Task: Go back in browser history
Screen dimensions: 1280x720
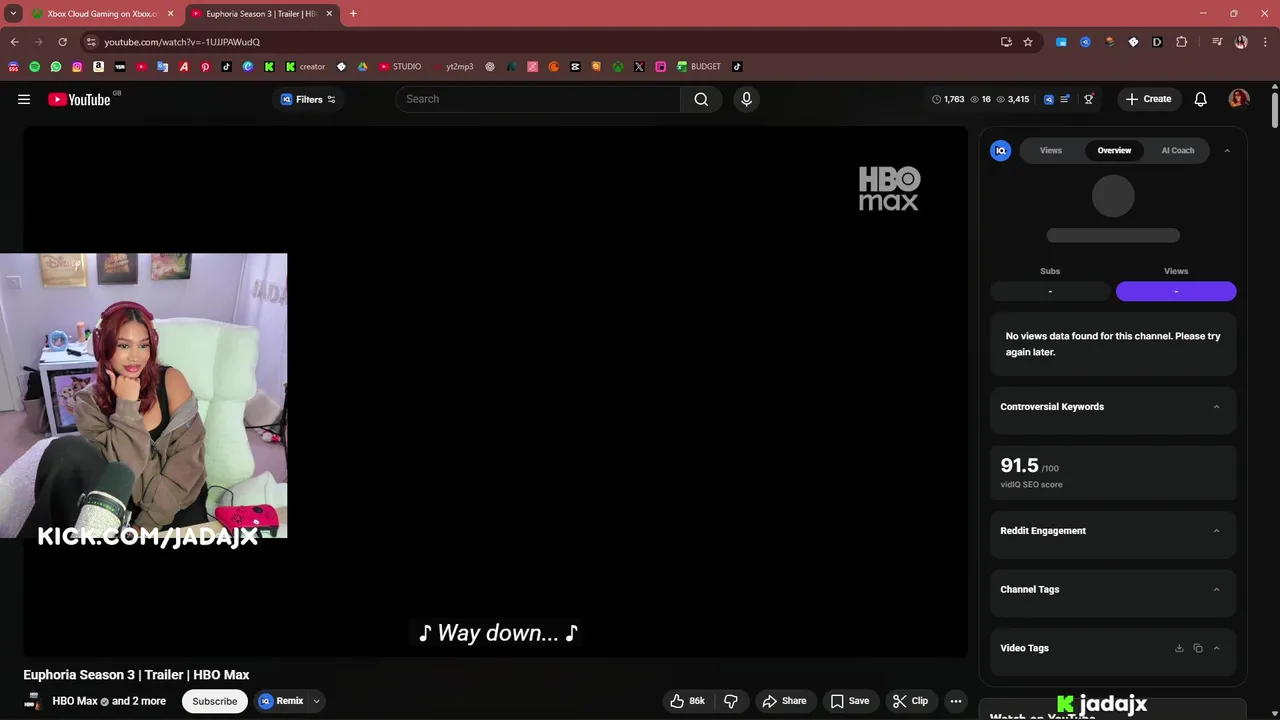Action: [x=14, y=42]
